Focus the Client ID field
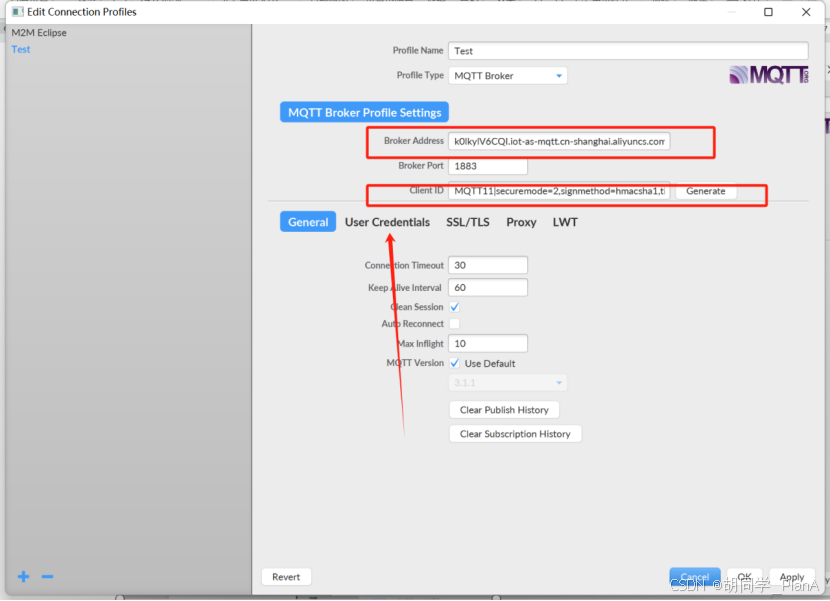The height and width of the screenshot is (601, 830). pos(559,191)
